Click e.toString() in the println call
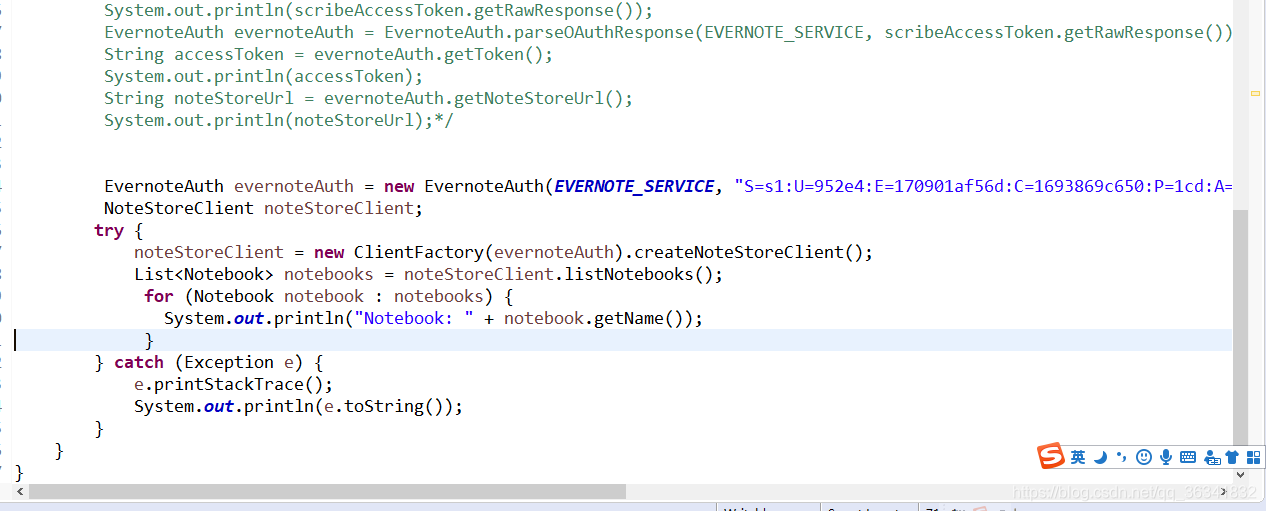The width and height of the screenshot is (1266, 511). click(x=388, y=406)
